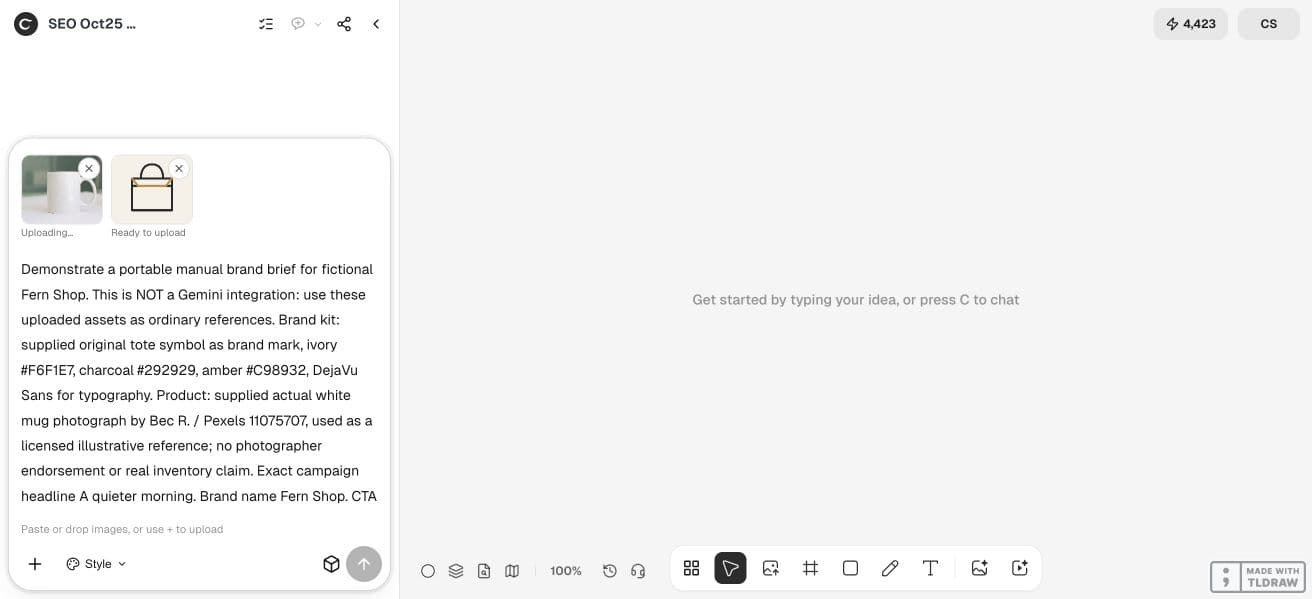Collapse the chat sidebar with the chevron
The image size is (1312, 599).
(376, 24)
